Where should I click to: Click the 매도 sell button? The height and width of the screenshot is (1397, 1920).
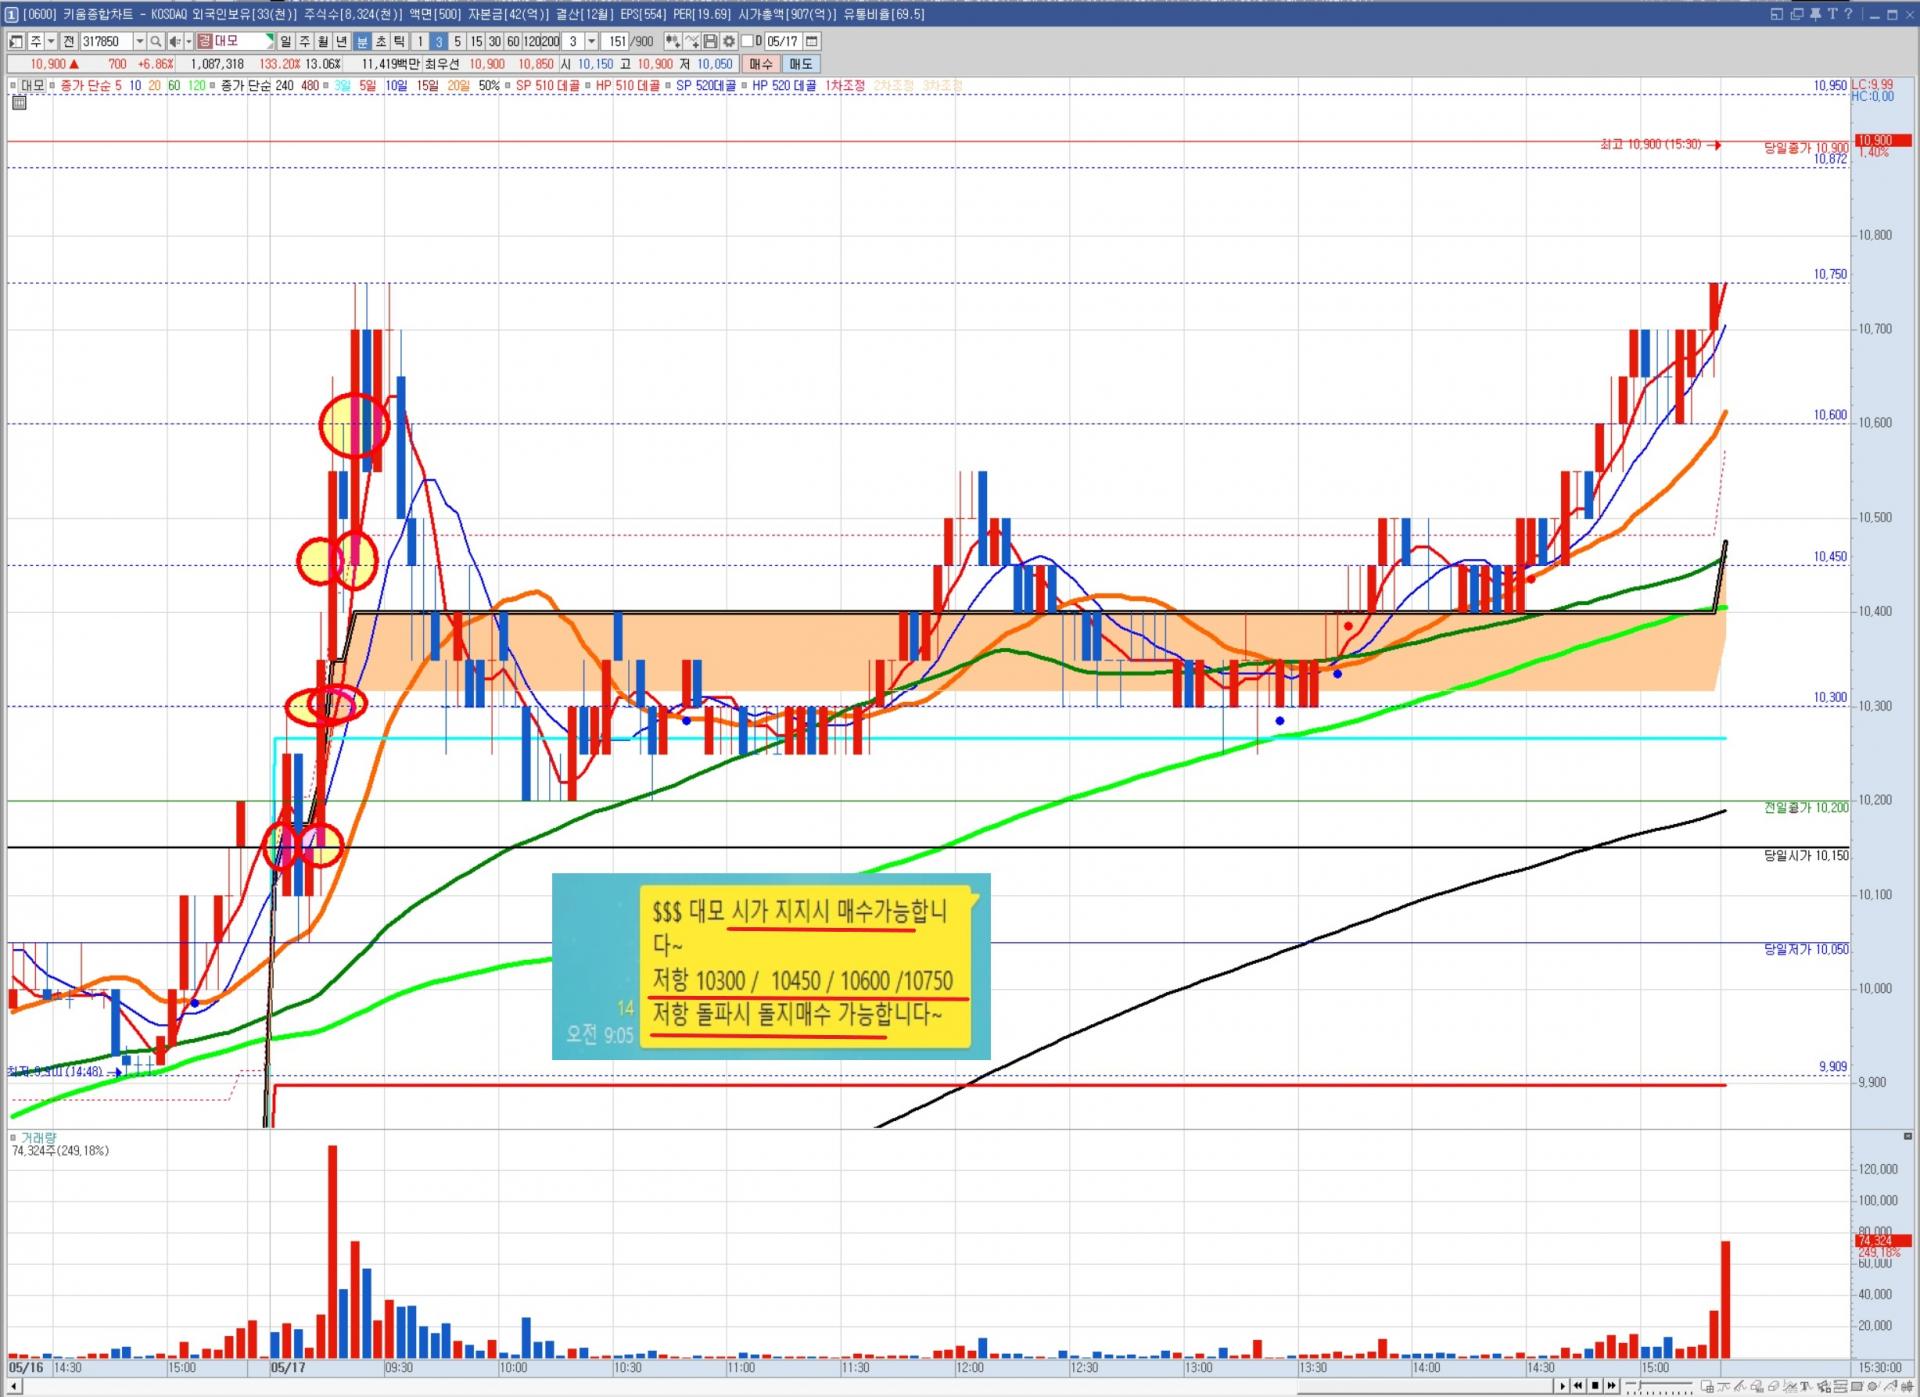800,64
